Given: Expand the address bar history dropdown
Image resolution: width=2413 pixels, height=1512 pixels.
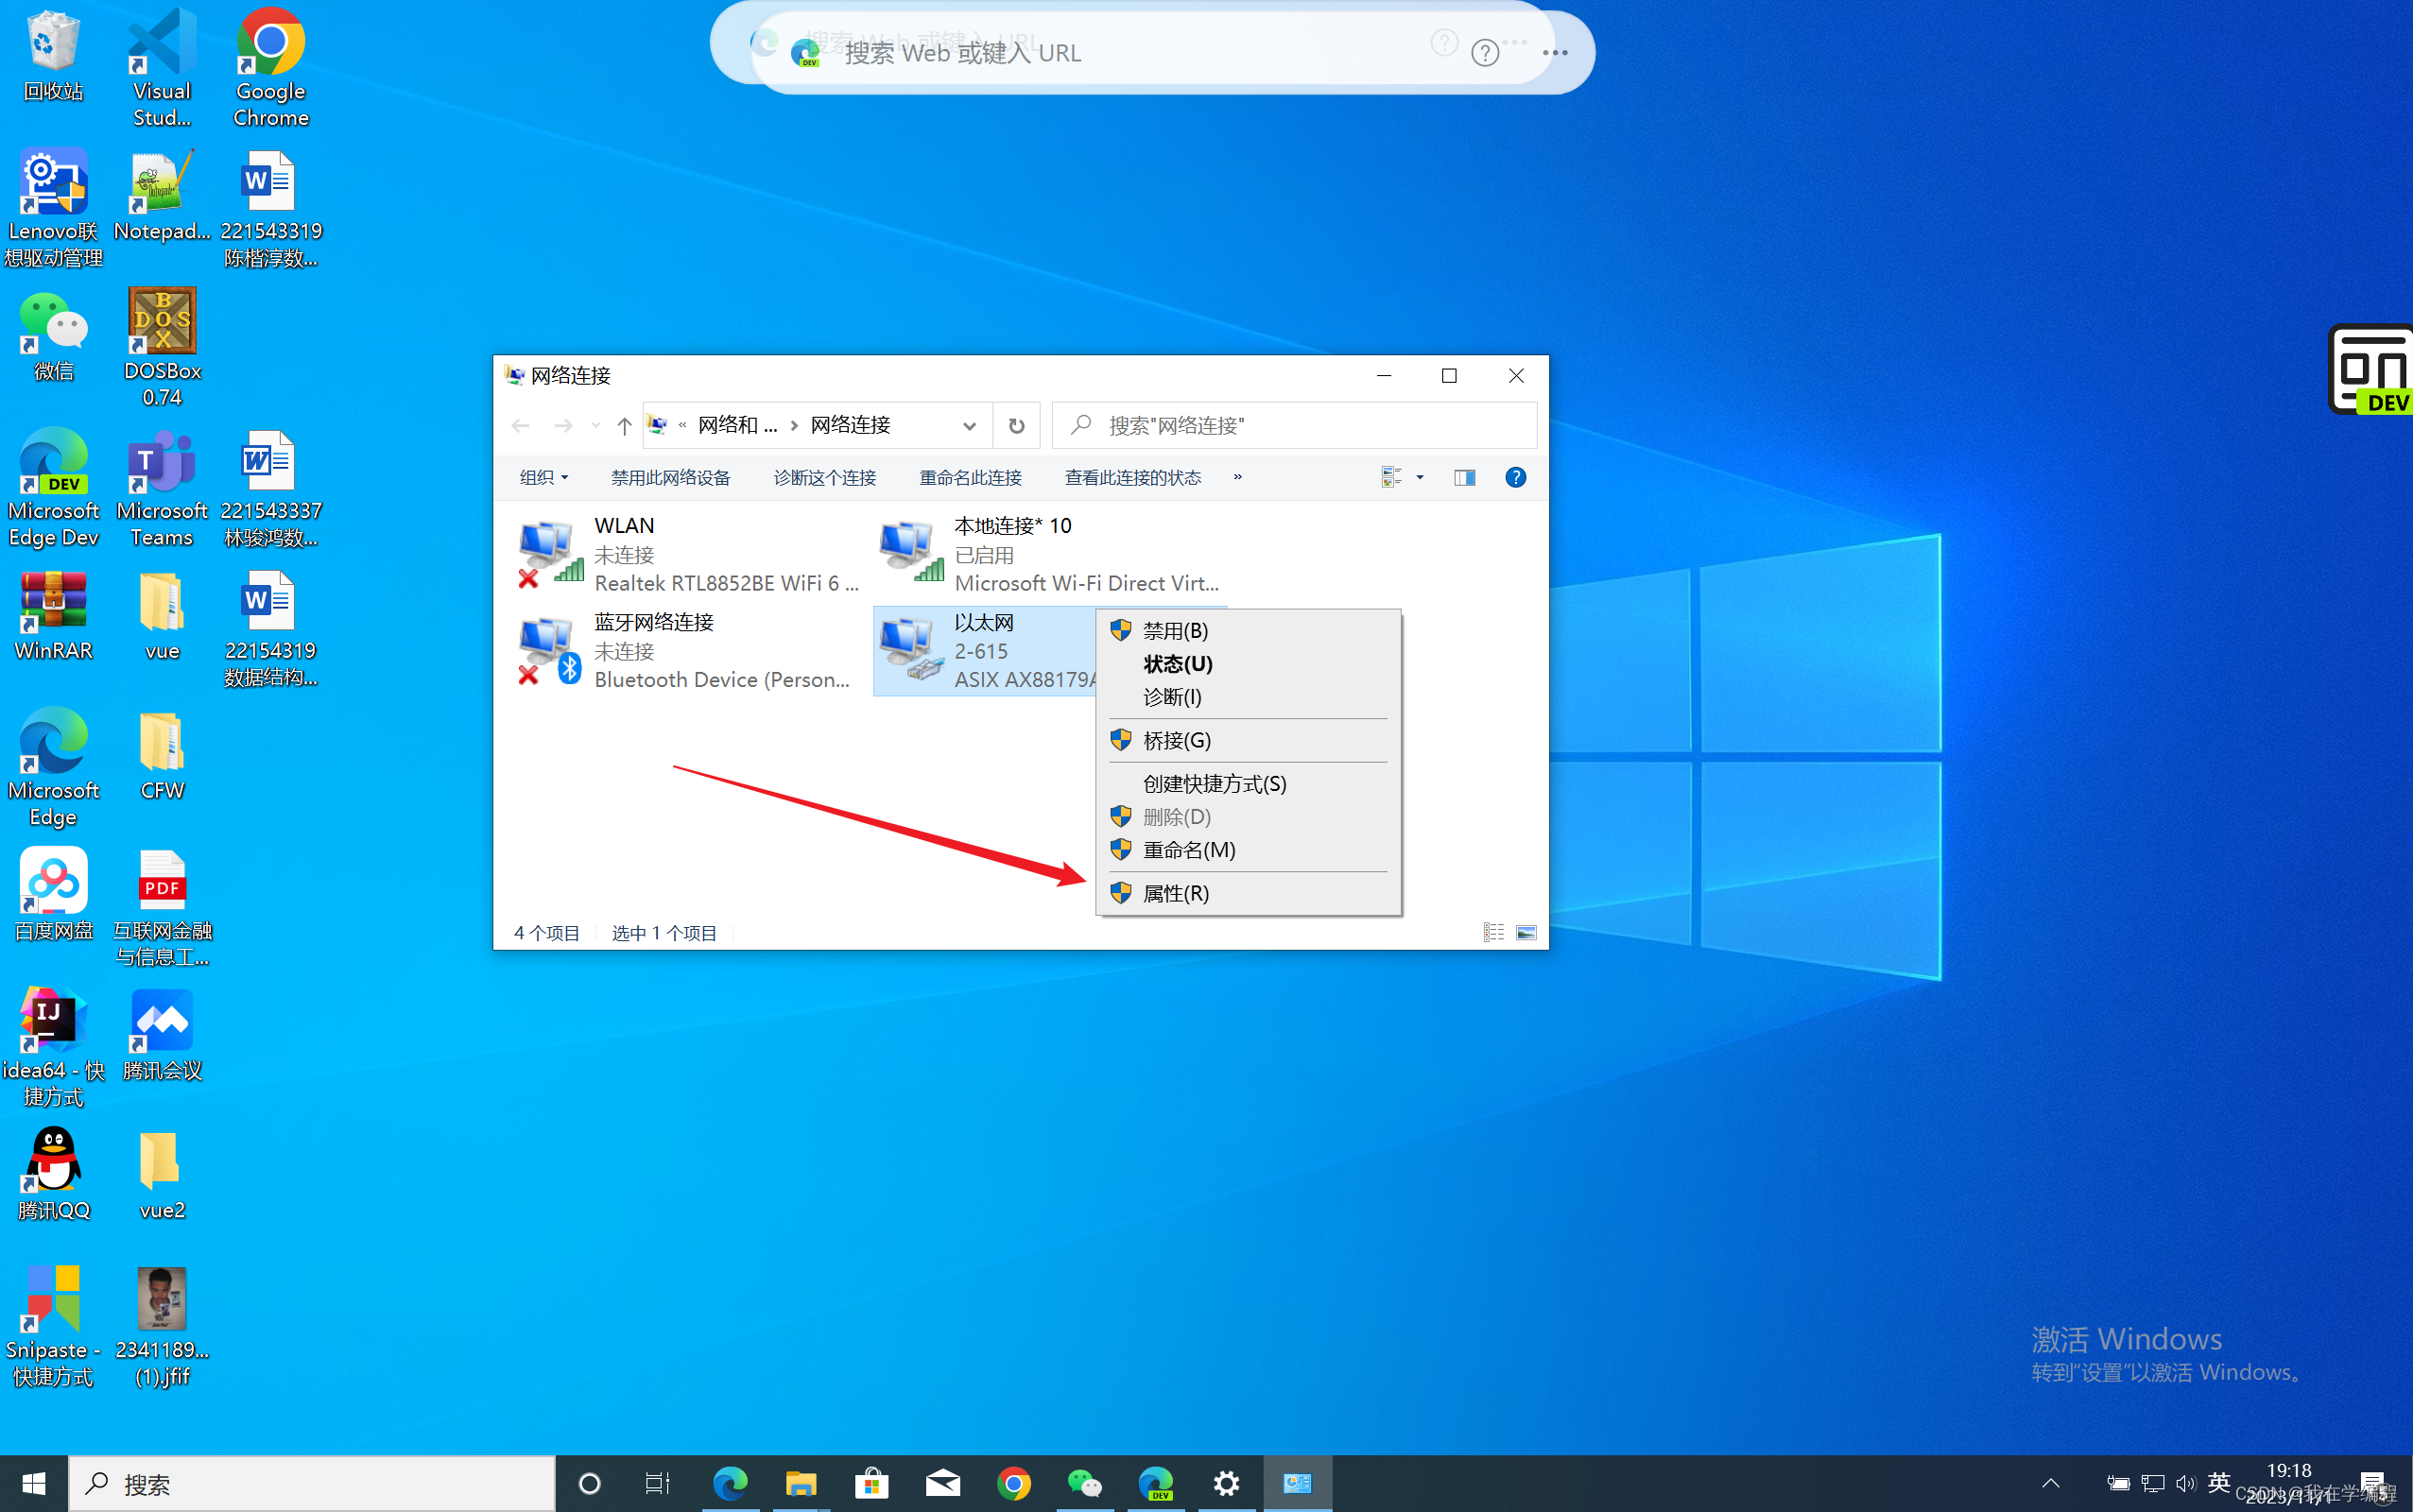Looking at the screenshot, I should (969, 426).
